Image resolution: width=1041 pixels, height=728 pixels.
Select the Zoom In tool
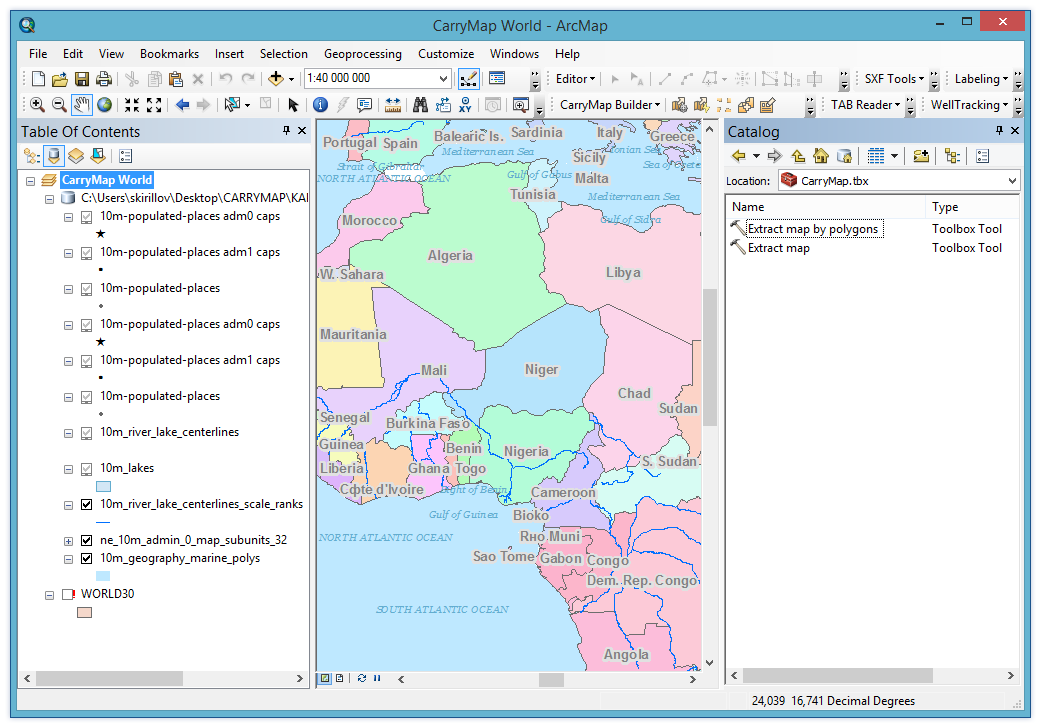pos(37,105)
